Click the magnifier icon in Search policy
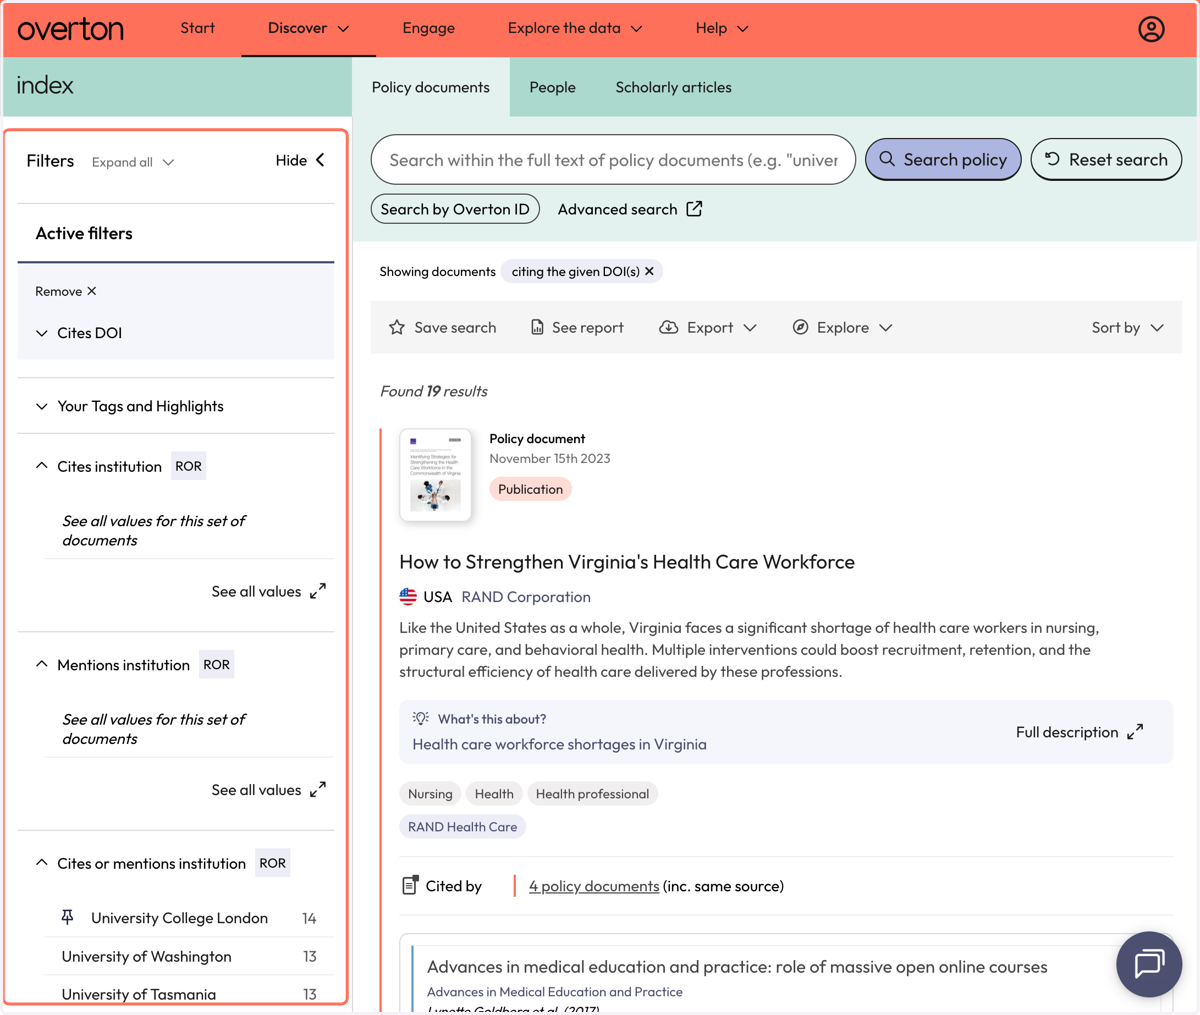This screenshot has width=1200, height=1015. point(887,159)
